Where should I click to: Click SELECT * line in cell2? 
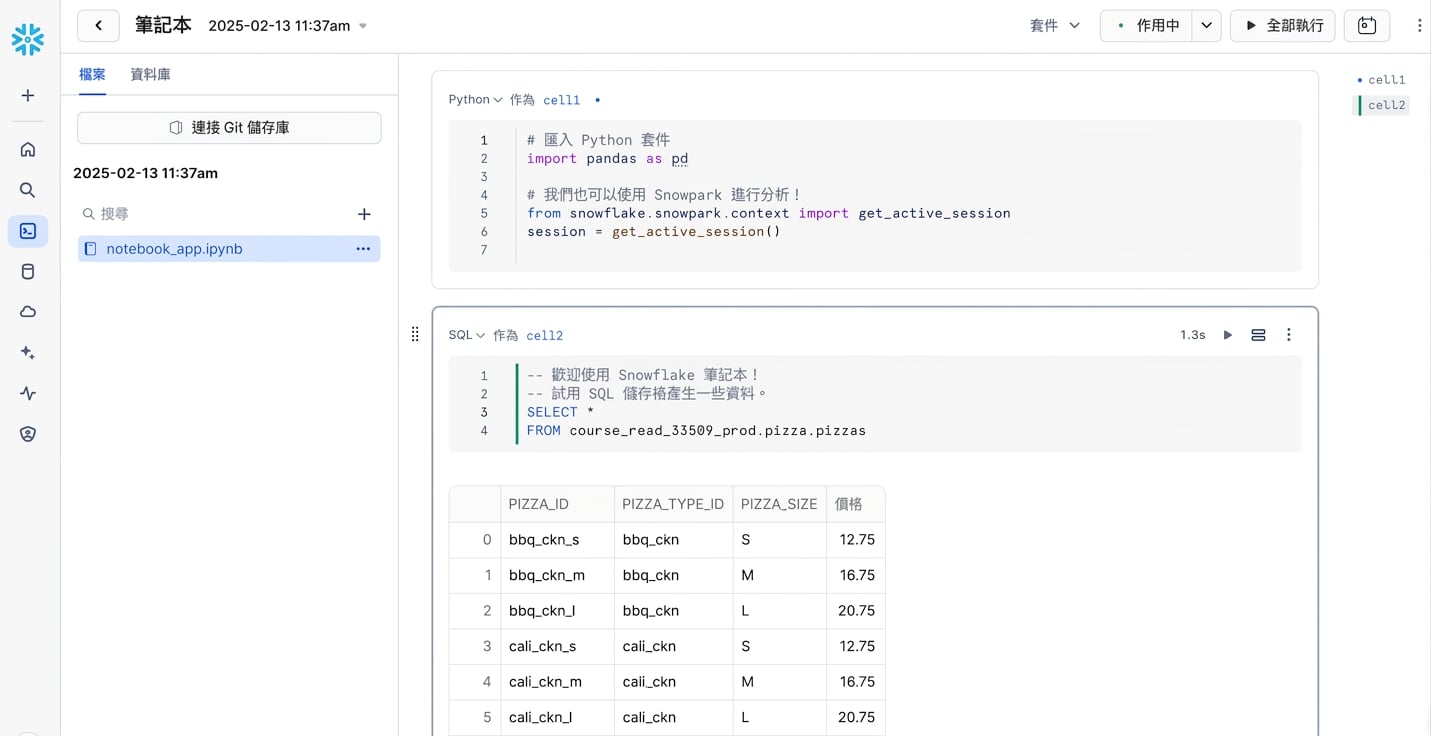(x=561, y=412)
